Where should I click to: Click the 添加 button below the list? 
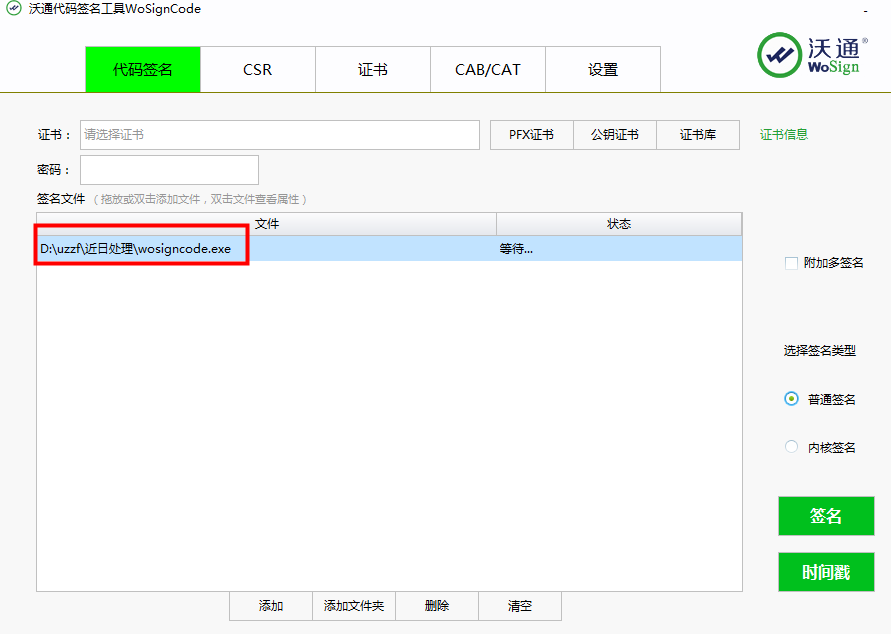(270, 606)
